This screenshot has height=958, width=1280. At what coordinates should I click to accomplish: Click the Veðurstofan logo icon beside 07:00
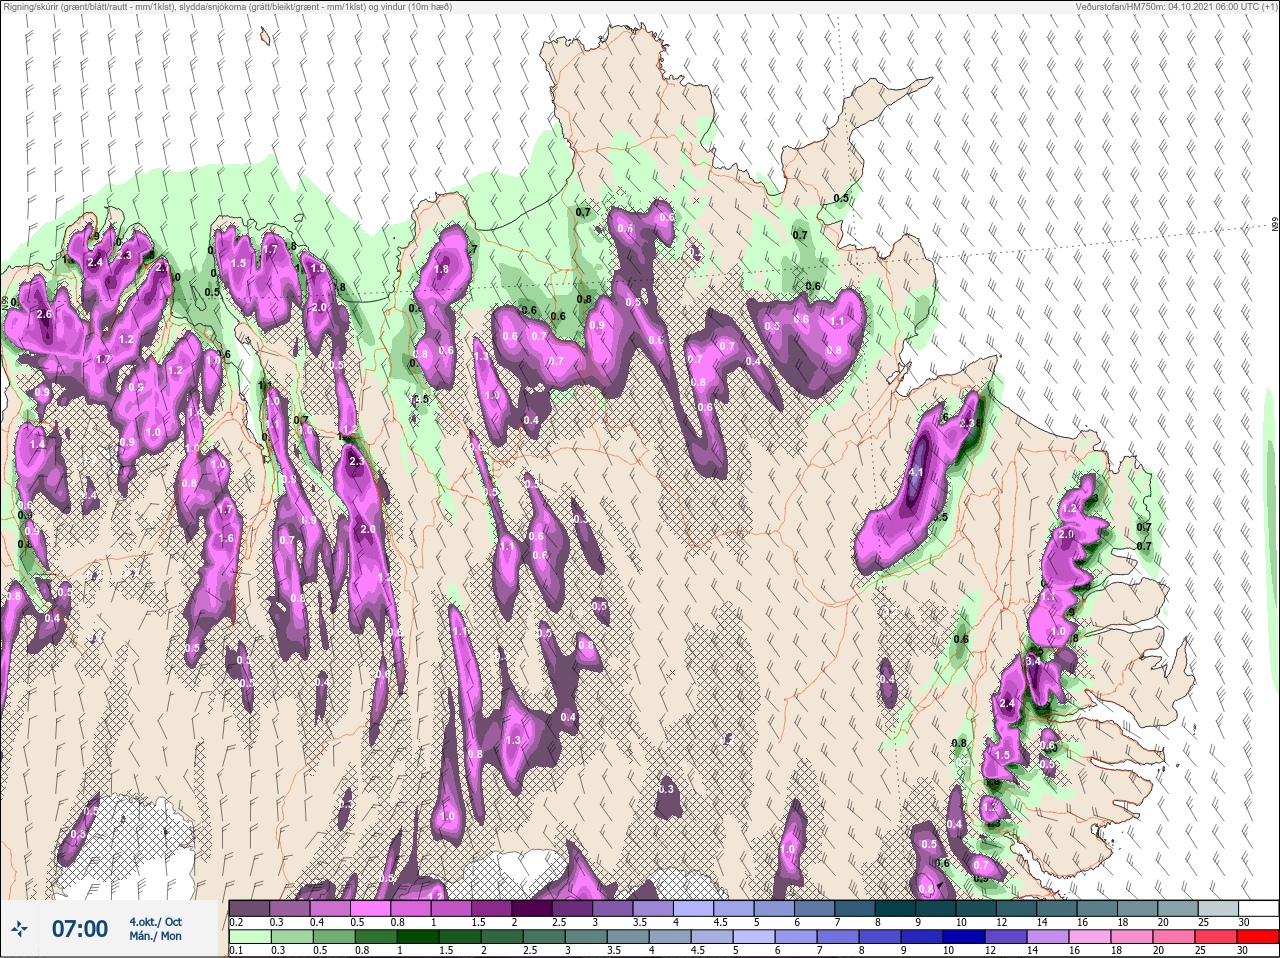tap(21, 930)
